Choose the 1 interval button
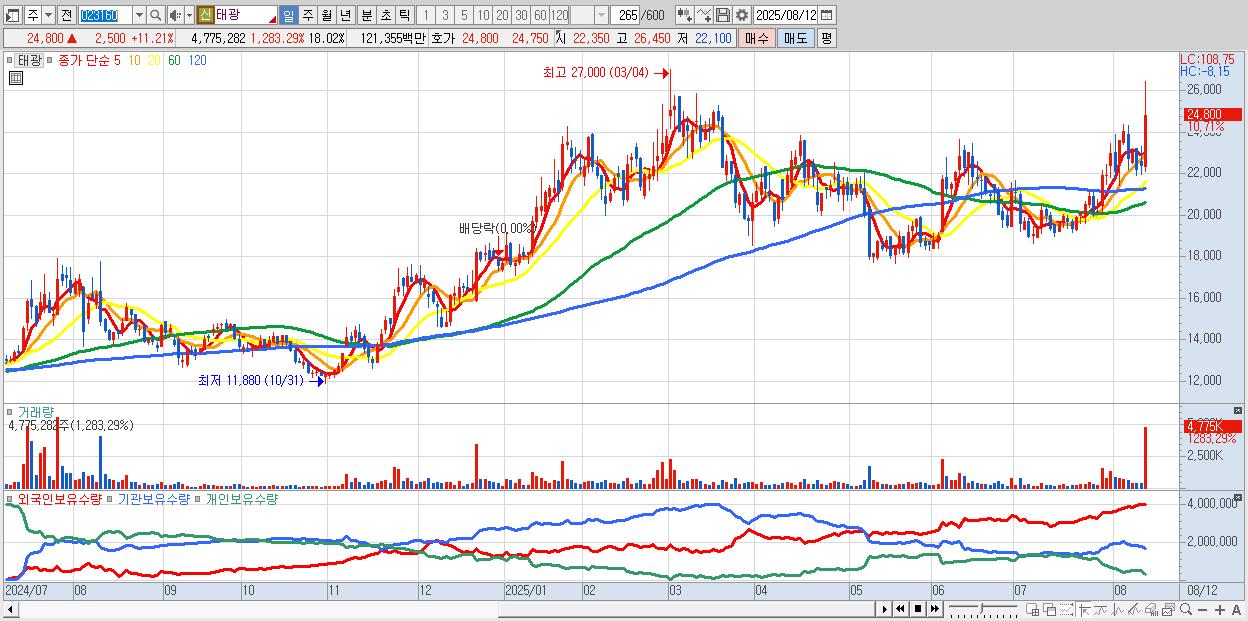The height and width of the screenshot is (621, 1248). (426, 15)
